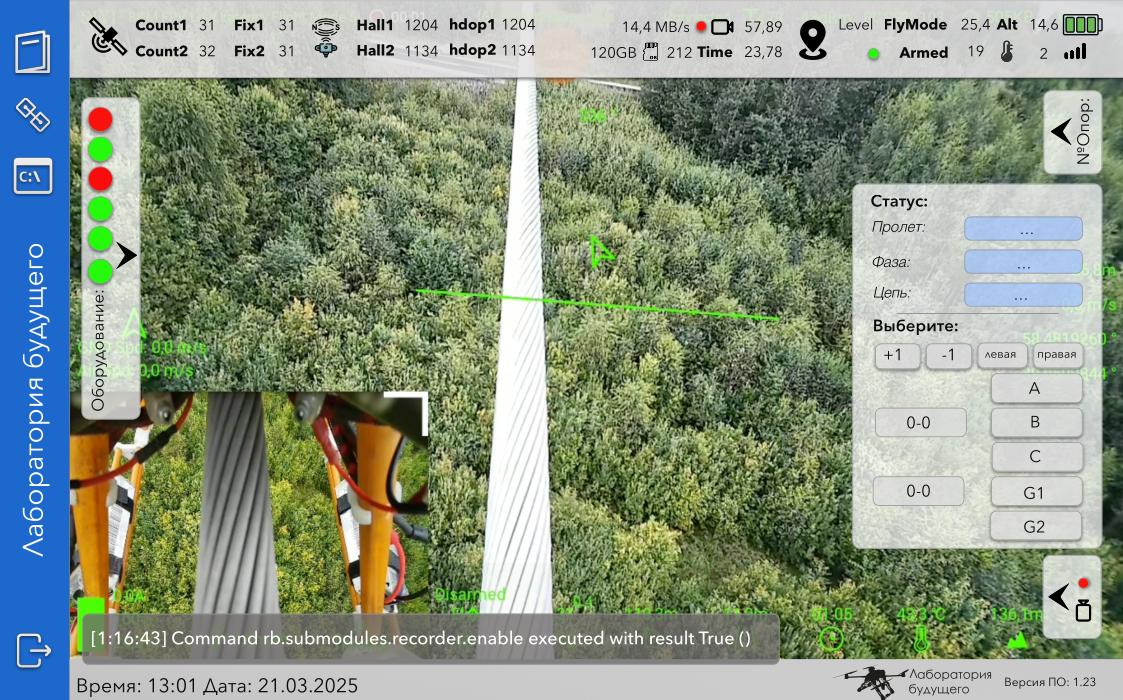This screenshot has height=700, width=1123.
Task: Click the 14,4 MB/s data rate value
Action: pos(655,27)
